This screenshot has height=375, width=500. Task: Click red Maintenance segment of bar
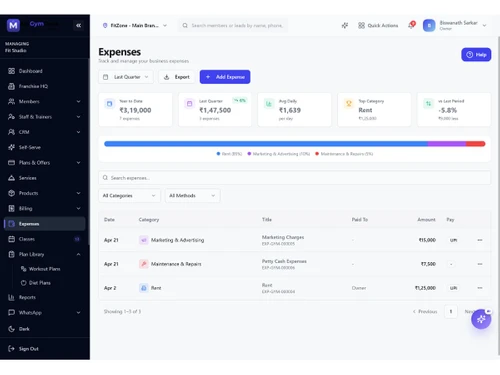[x=476, y=144]
